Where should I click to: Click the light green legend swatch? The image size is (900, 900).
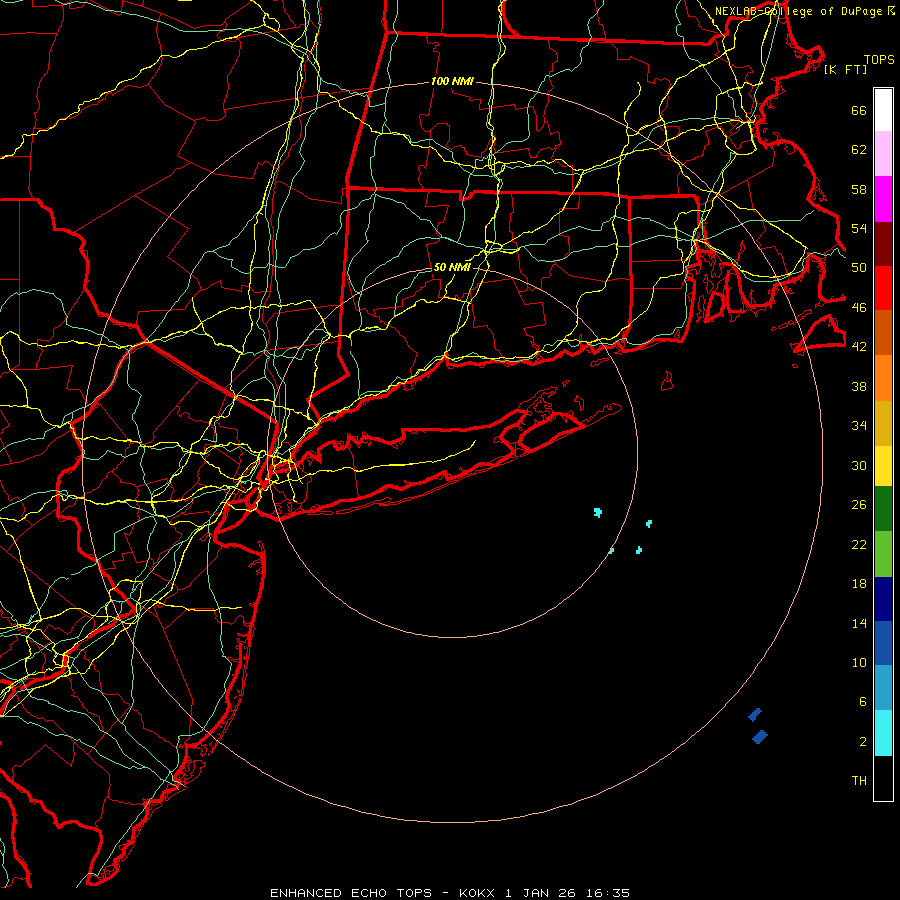click(x=883, y=554)
